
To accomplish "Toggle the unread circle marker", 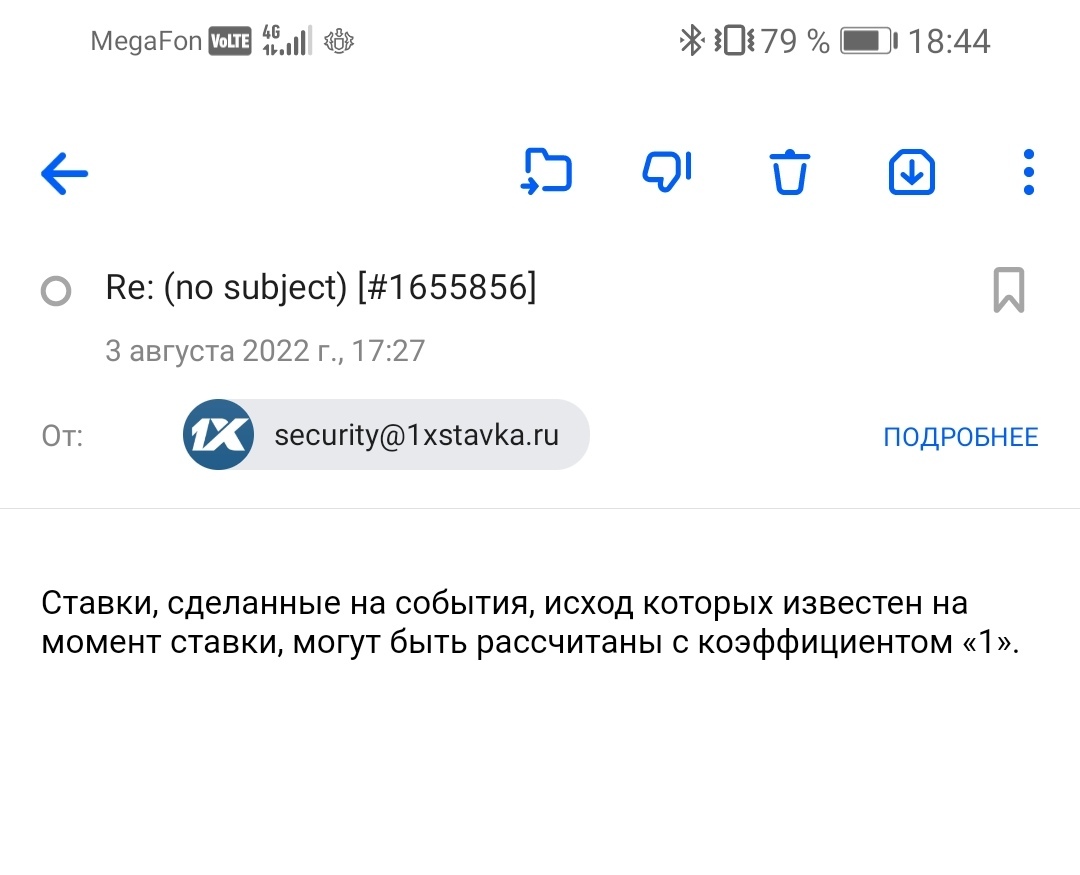I will (x=56, y=291).
